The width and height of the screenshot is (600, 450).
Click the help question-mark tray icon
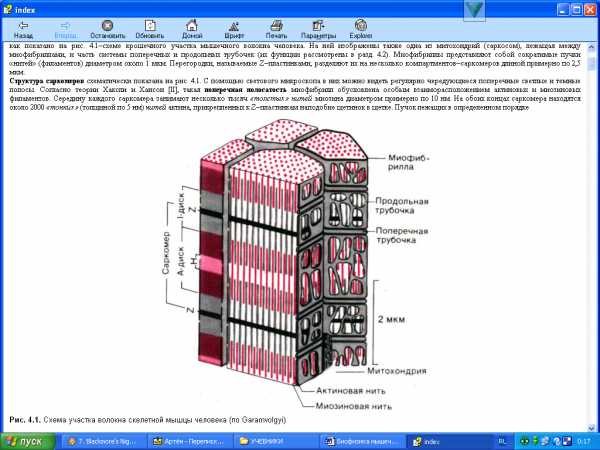pos(557,442)
